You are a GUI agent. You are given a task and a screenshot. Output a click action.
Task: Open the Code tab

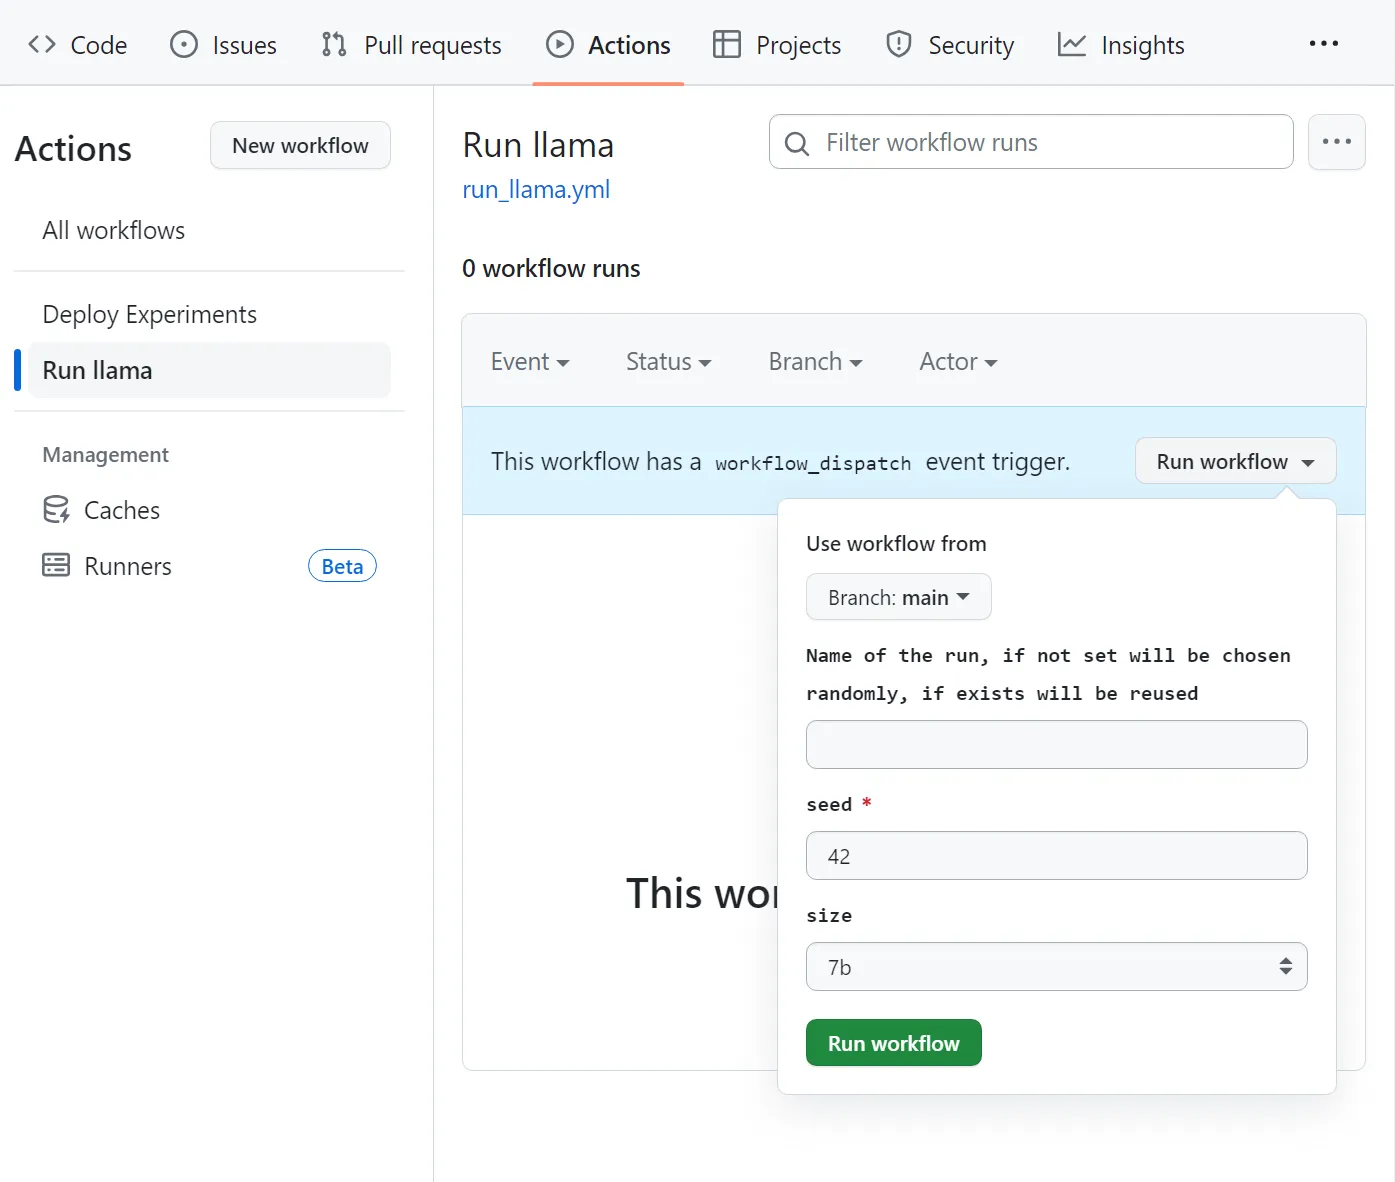coord(78,45)
